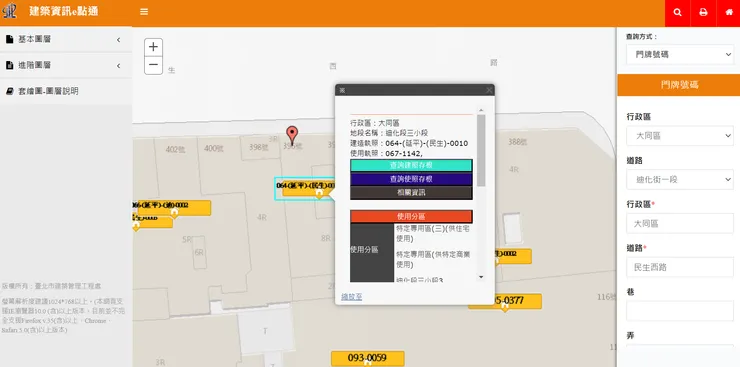Open the 道路 迪化街一段 dropdown
This screenshot has width=740, height=367.
(680, 180)
